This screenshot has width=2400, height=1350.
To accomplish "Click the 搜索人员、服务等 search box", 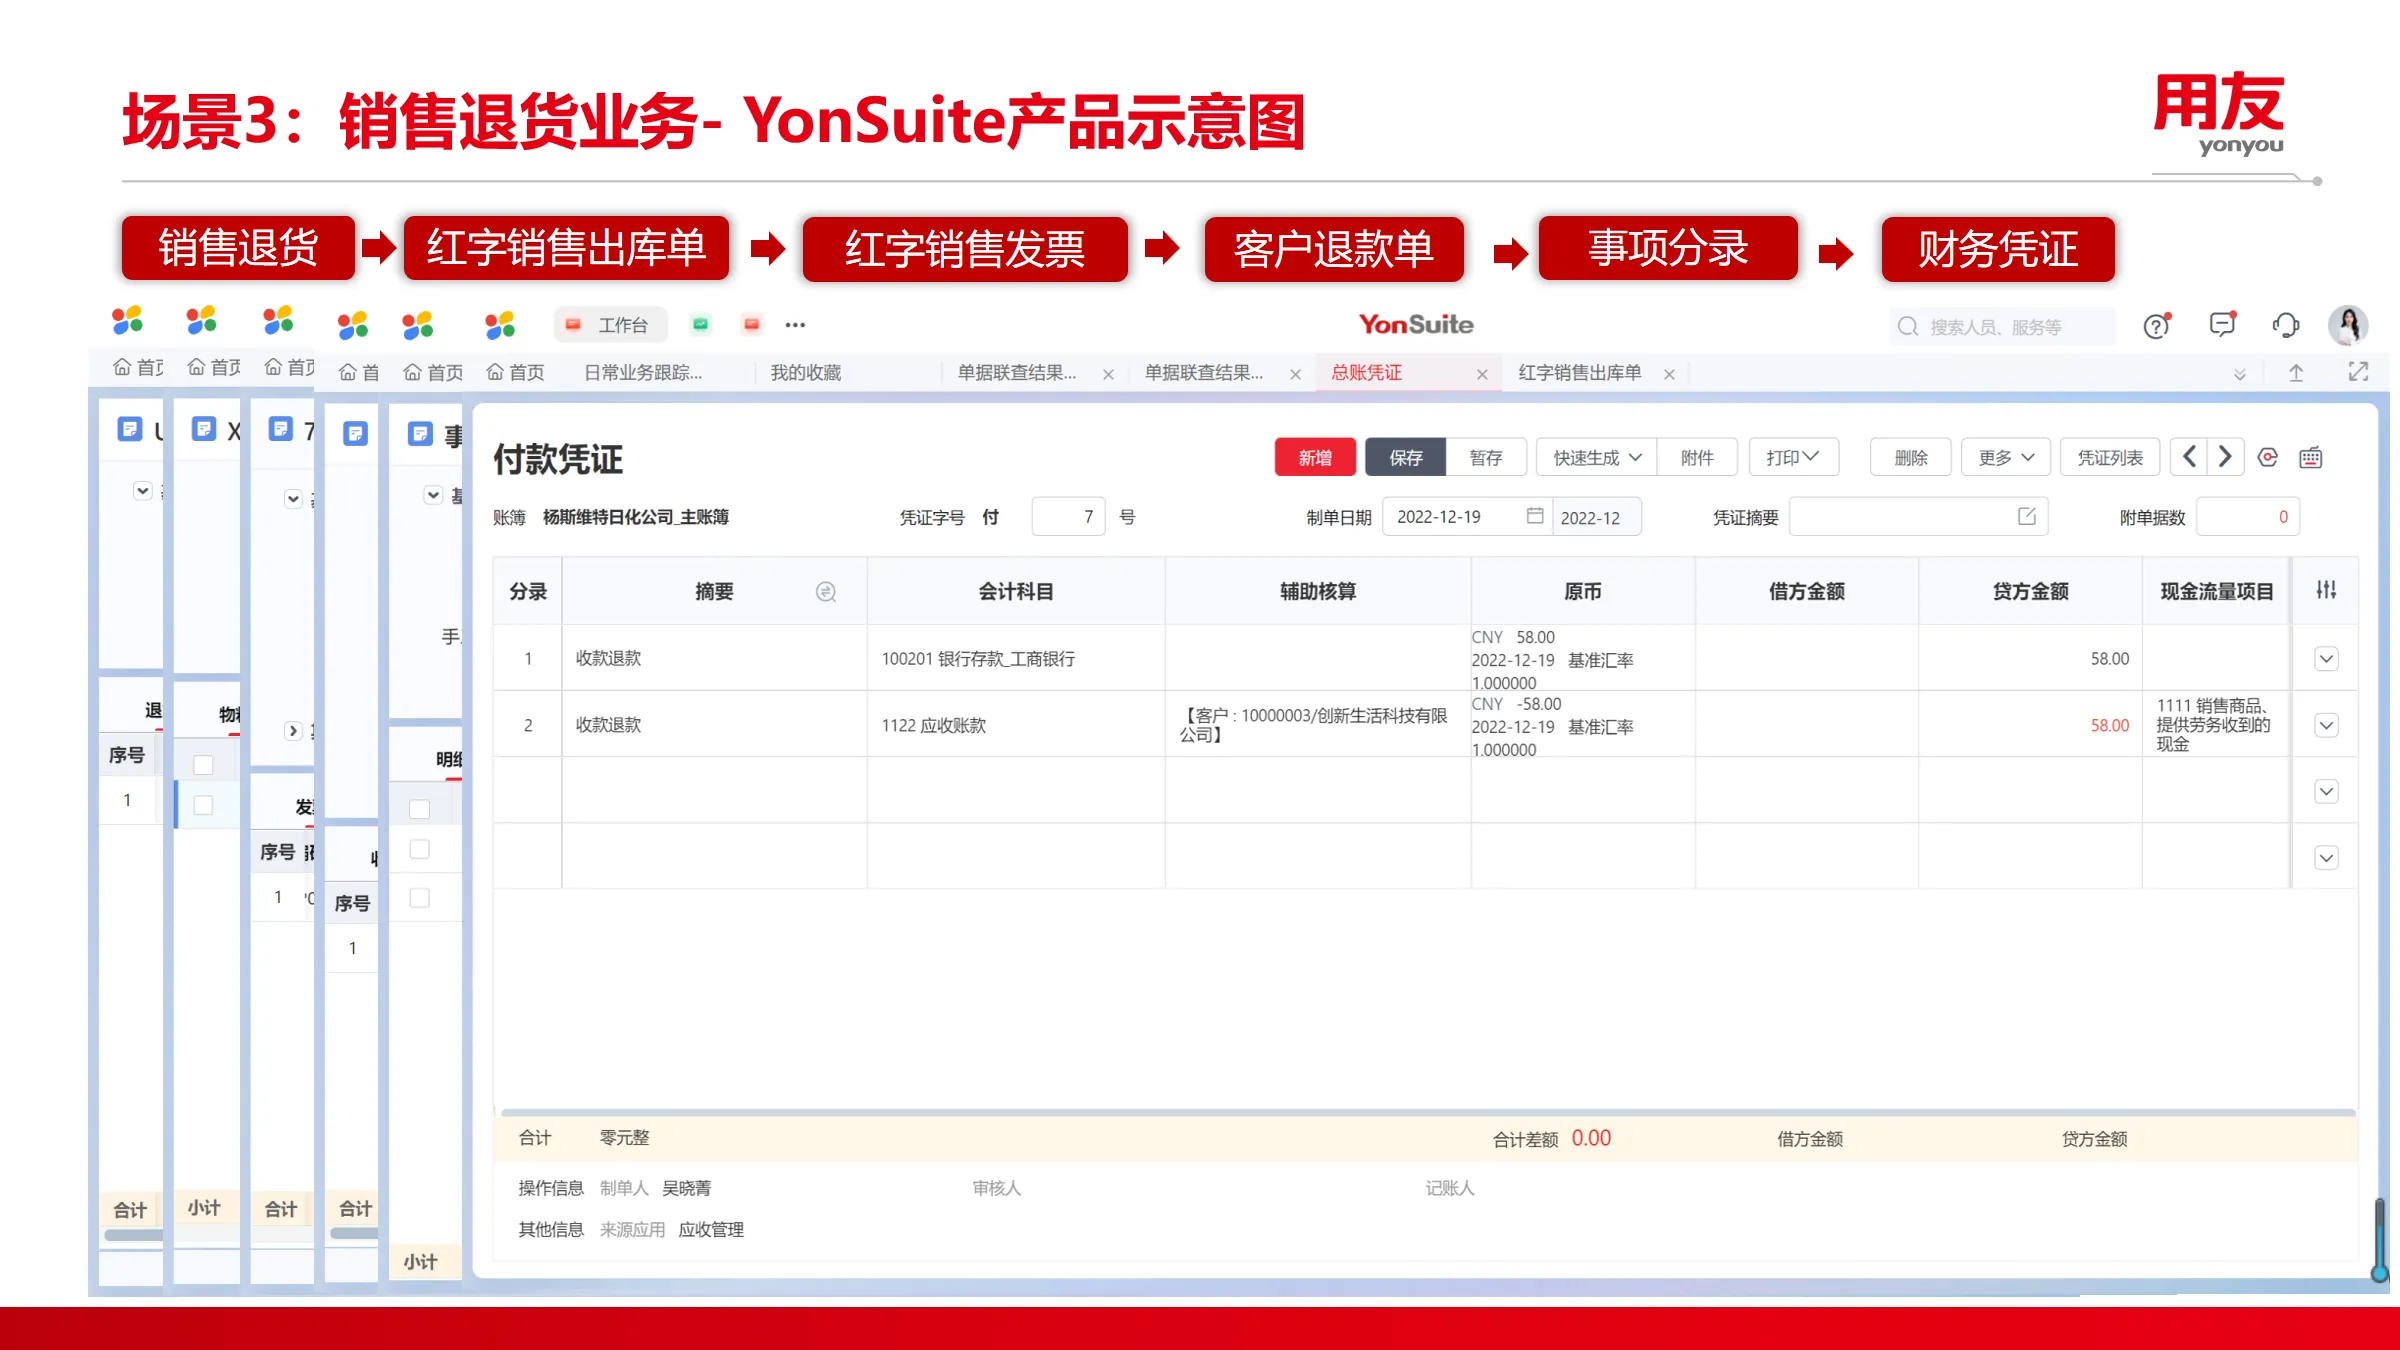I will 2002,327.
